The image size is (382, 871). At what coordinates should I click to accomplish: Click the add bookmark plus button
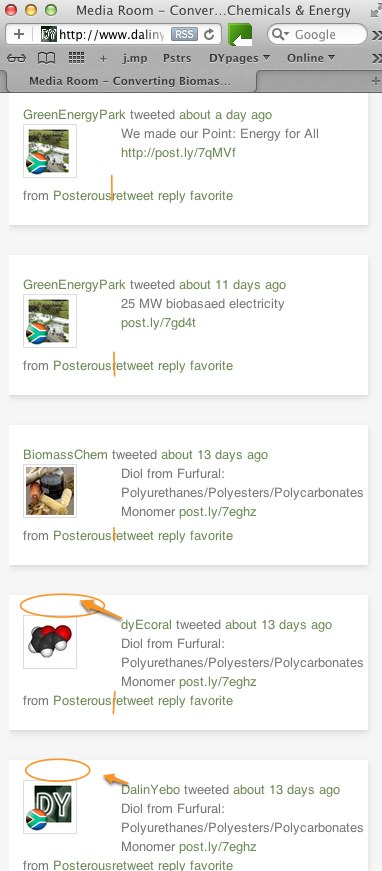click(x=19, y=34)
